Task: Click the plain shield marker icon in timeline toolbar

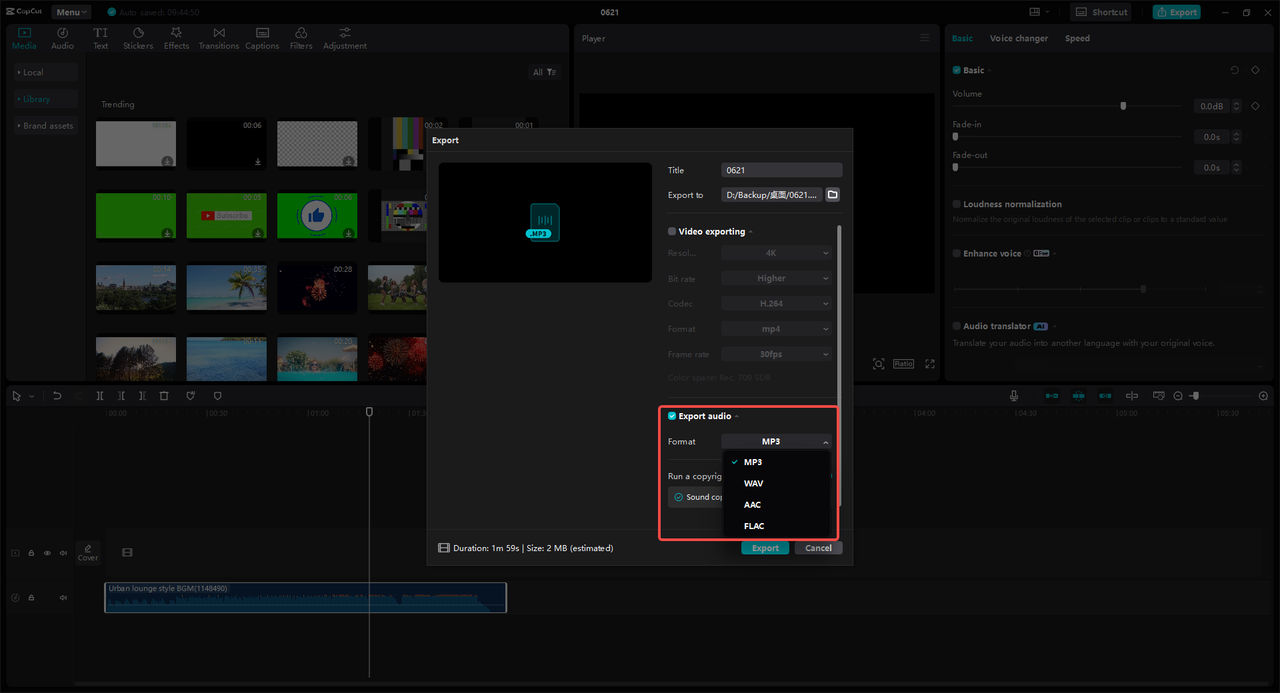Action: (x=217, y=396)
